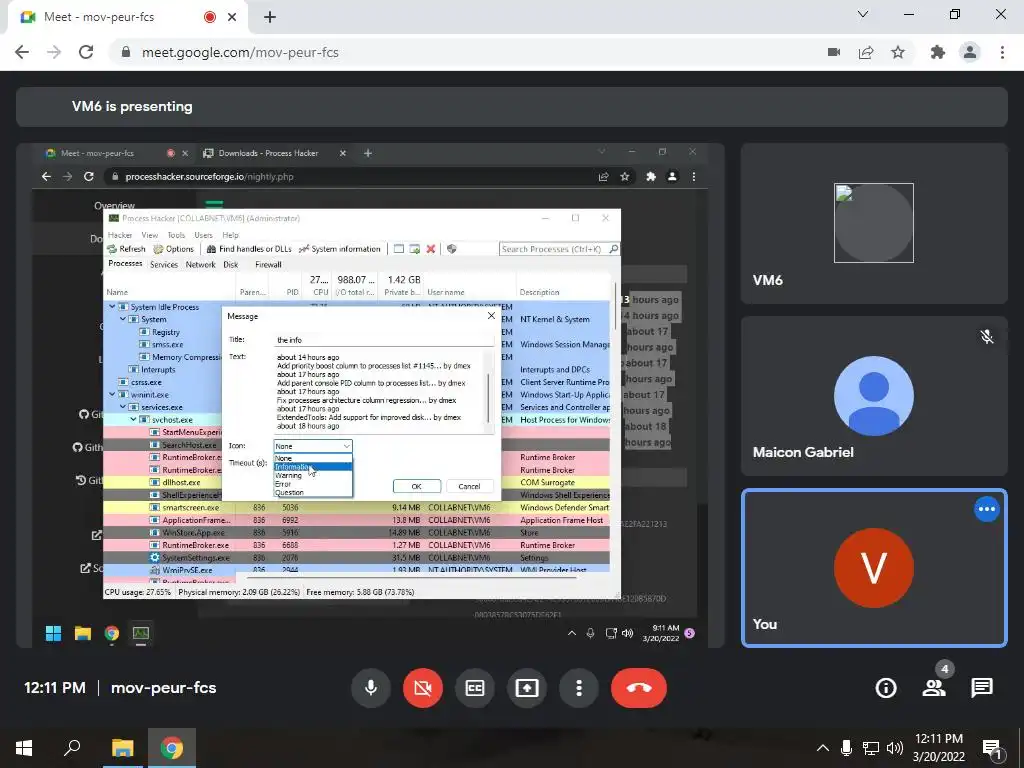Click Chrome icon on the taskbar
The height and width of the screenshot is (768, 1024).
pyautogui.click(x=172, y=748)
